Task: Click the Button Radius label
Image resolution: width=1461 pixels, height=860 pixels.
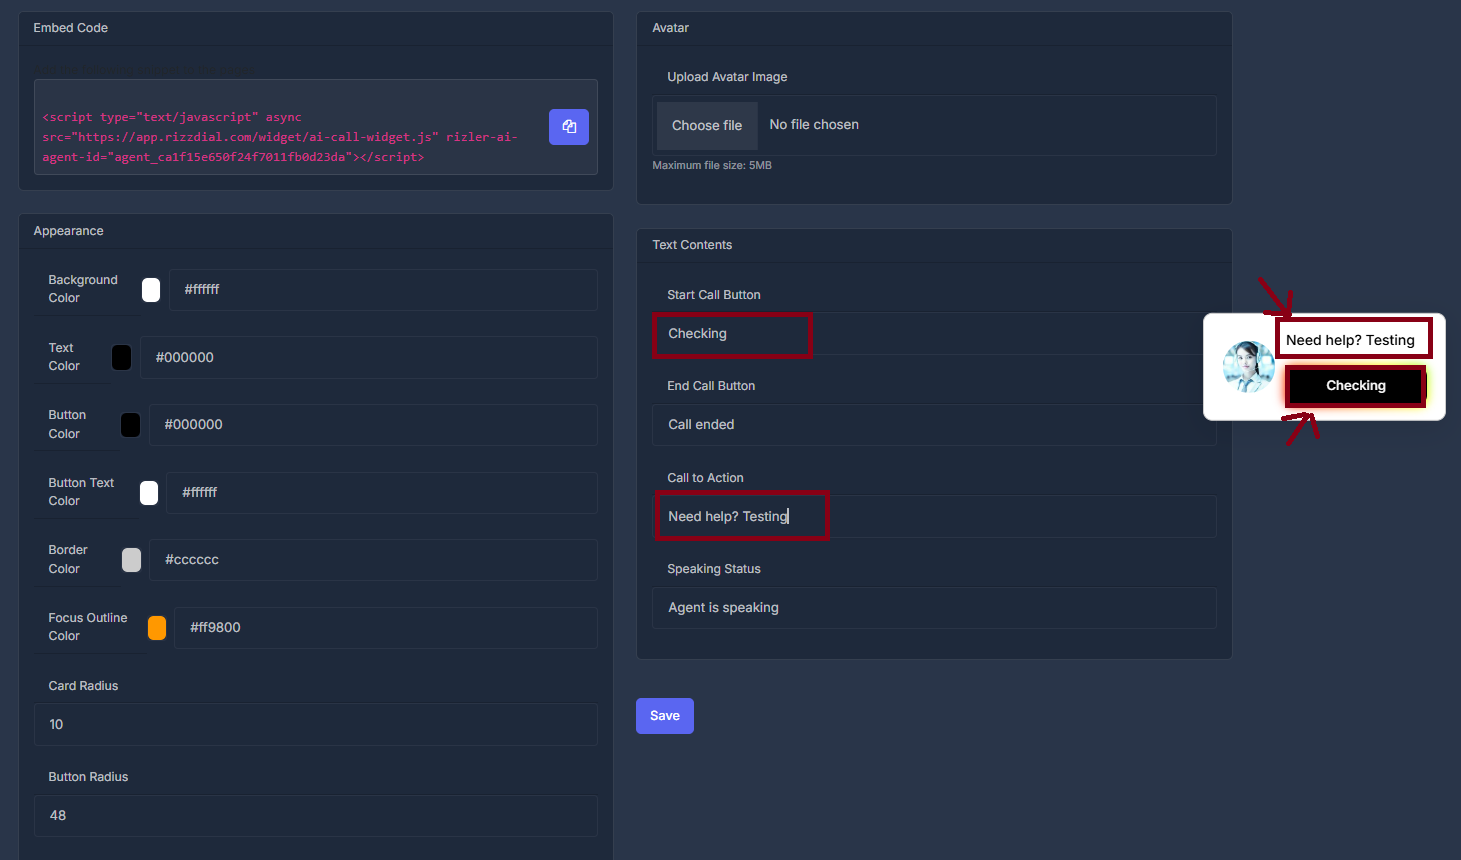Action: (x=88, y=777)
